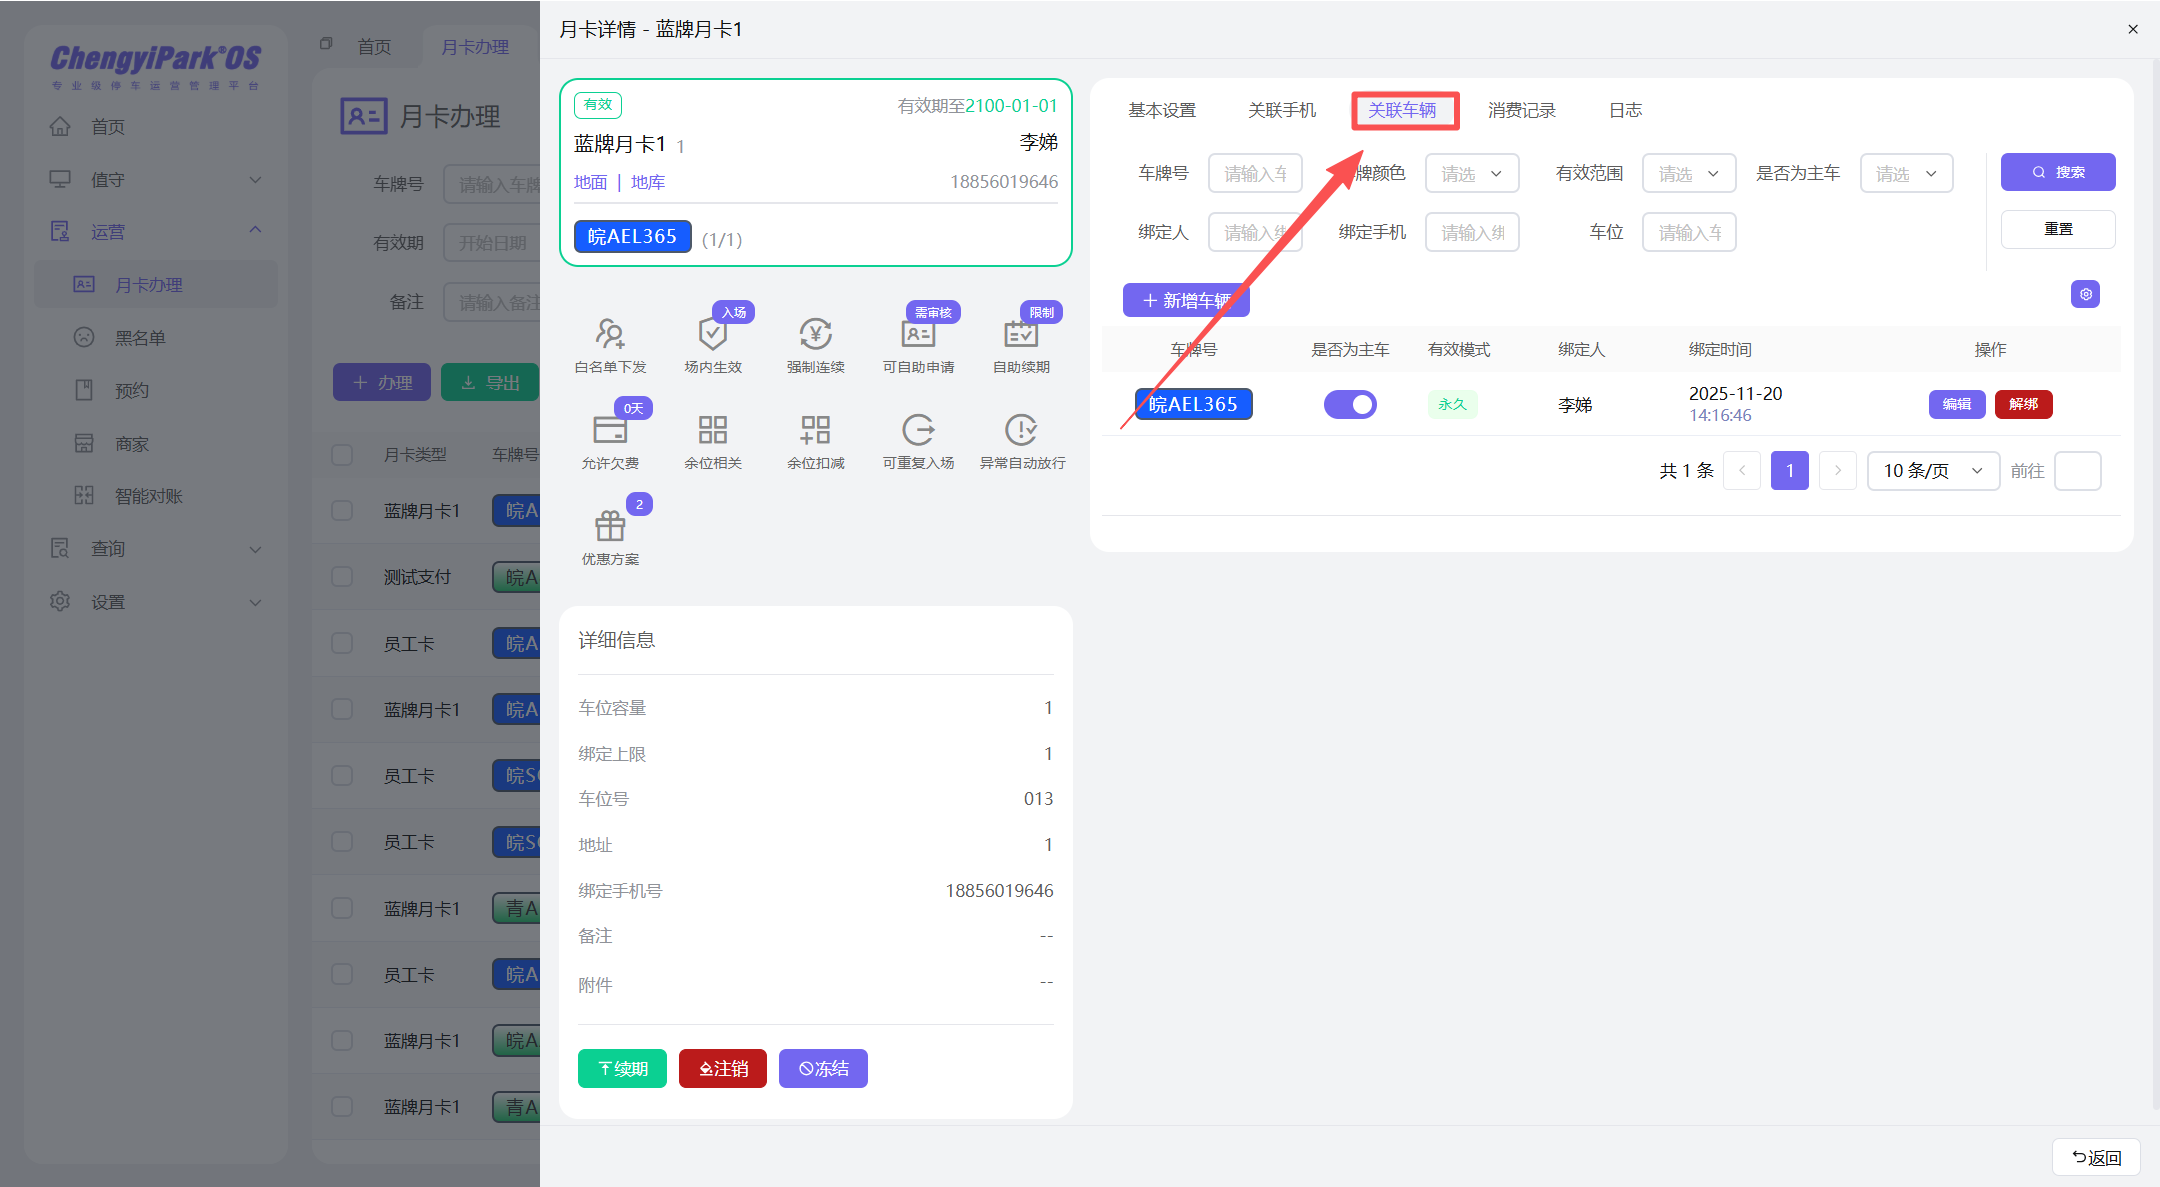
Task: Open the 优惠方案 gift icon
Action: pos(610,526)
